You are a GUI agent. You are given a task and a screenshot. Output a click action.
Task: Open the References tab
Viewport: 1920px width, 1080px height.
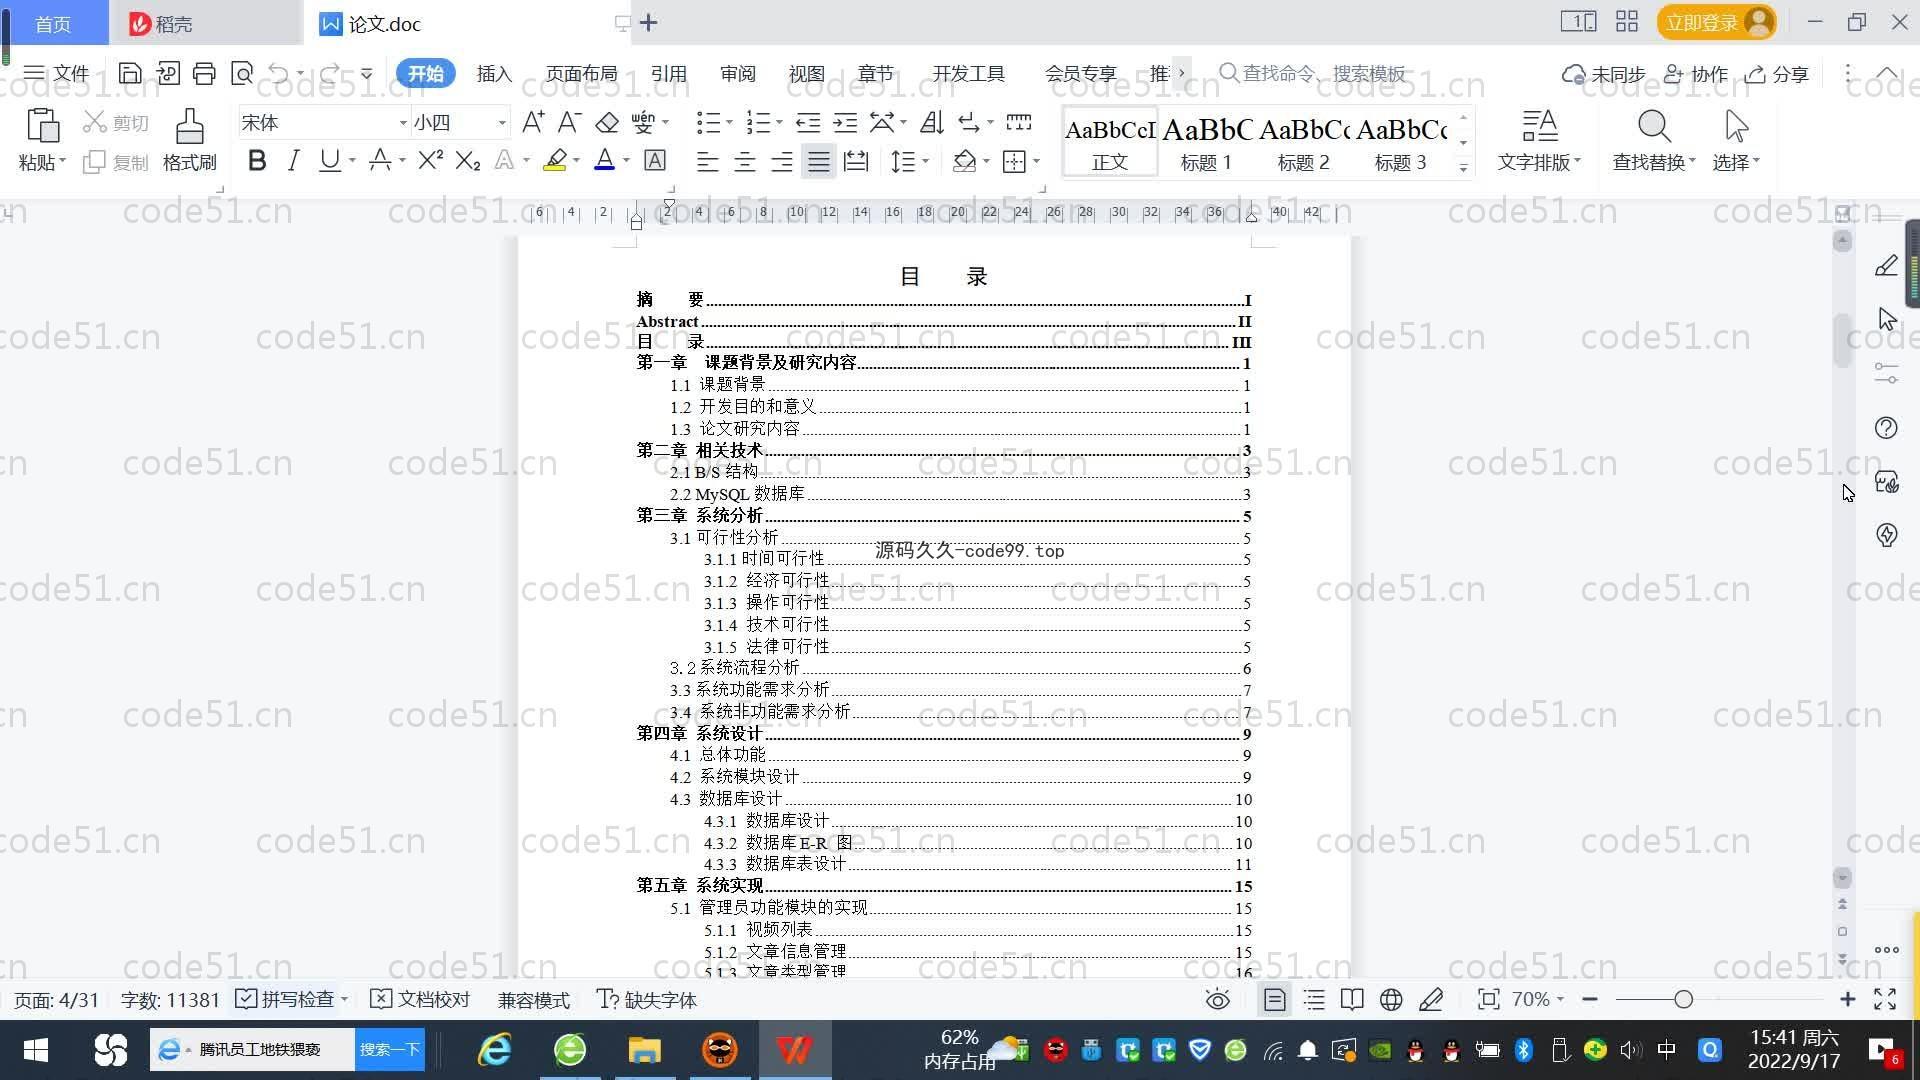pyautogui.click(x=668, y=73)
